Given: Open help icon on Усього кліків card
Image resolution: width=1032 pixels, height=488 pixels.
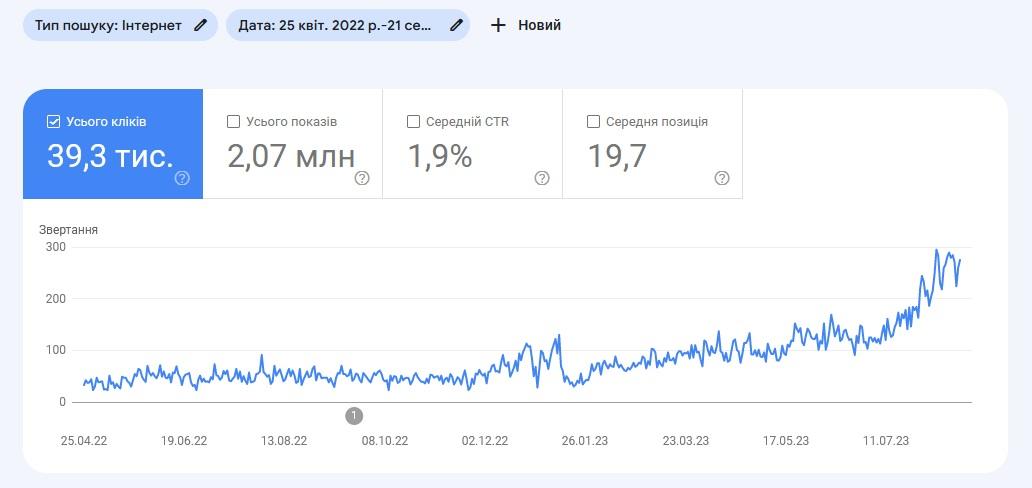Looking at the screenshot, I should point(182,178).
